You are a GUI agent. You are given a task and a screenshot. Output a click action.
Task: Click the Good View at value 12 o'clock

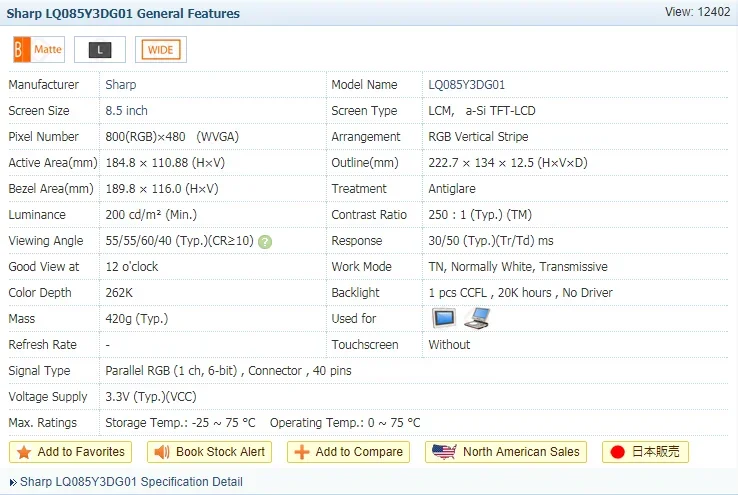click(132, 267)
